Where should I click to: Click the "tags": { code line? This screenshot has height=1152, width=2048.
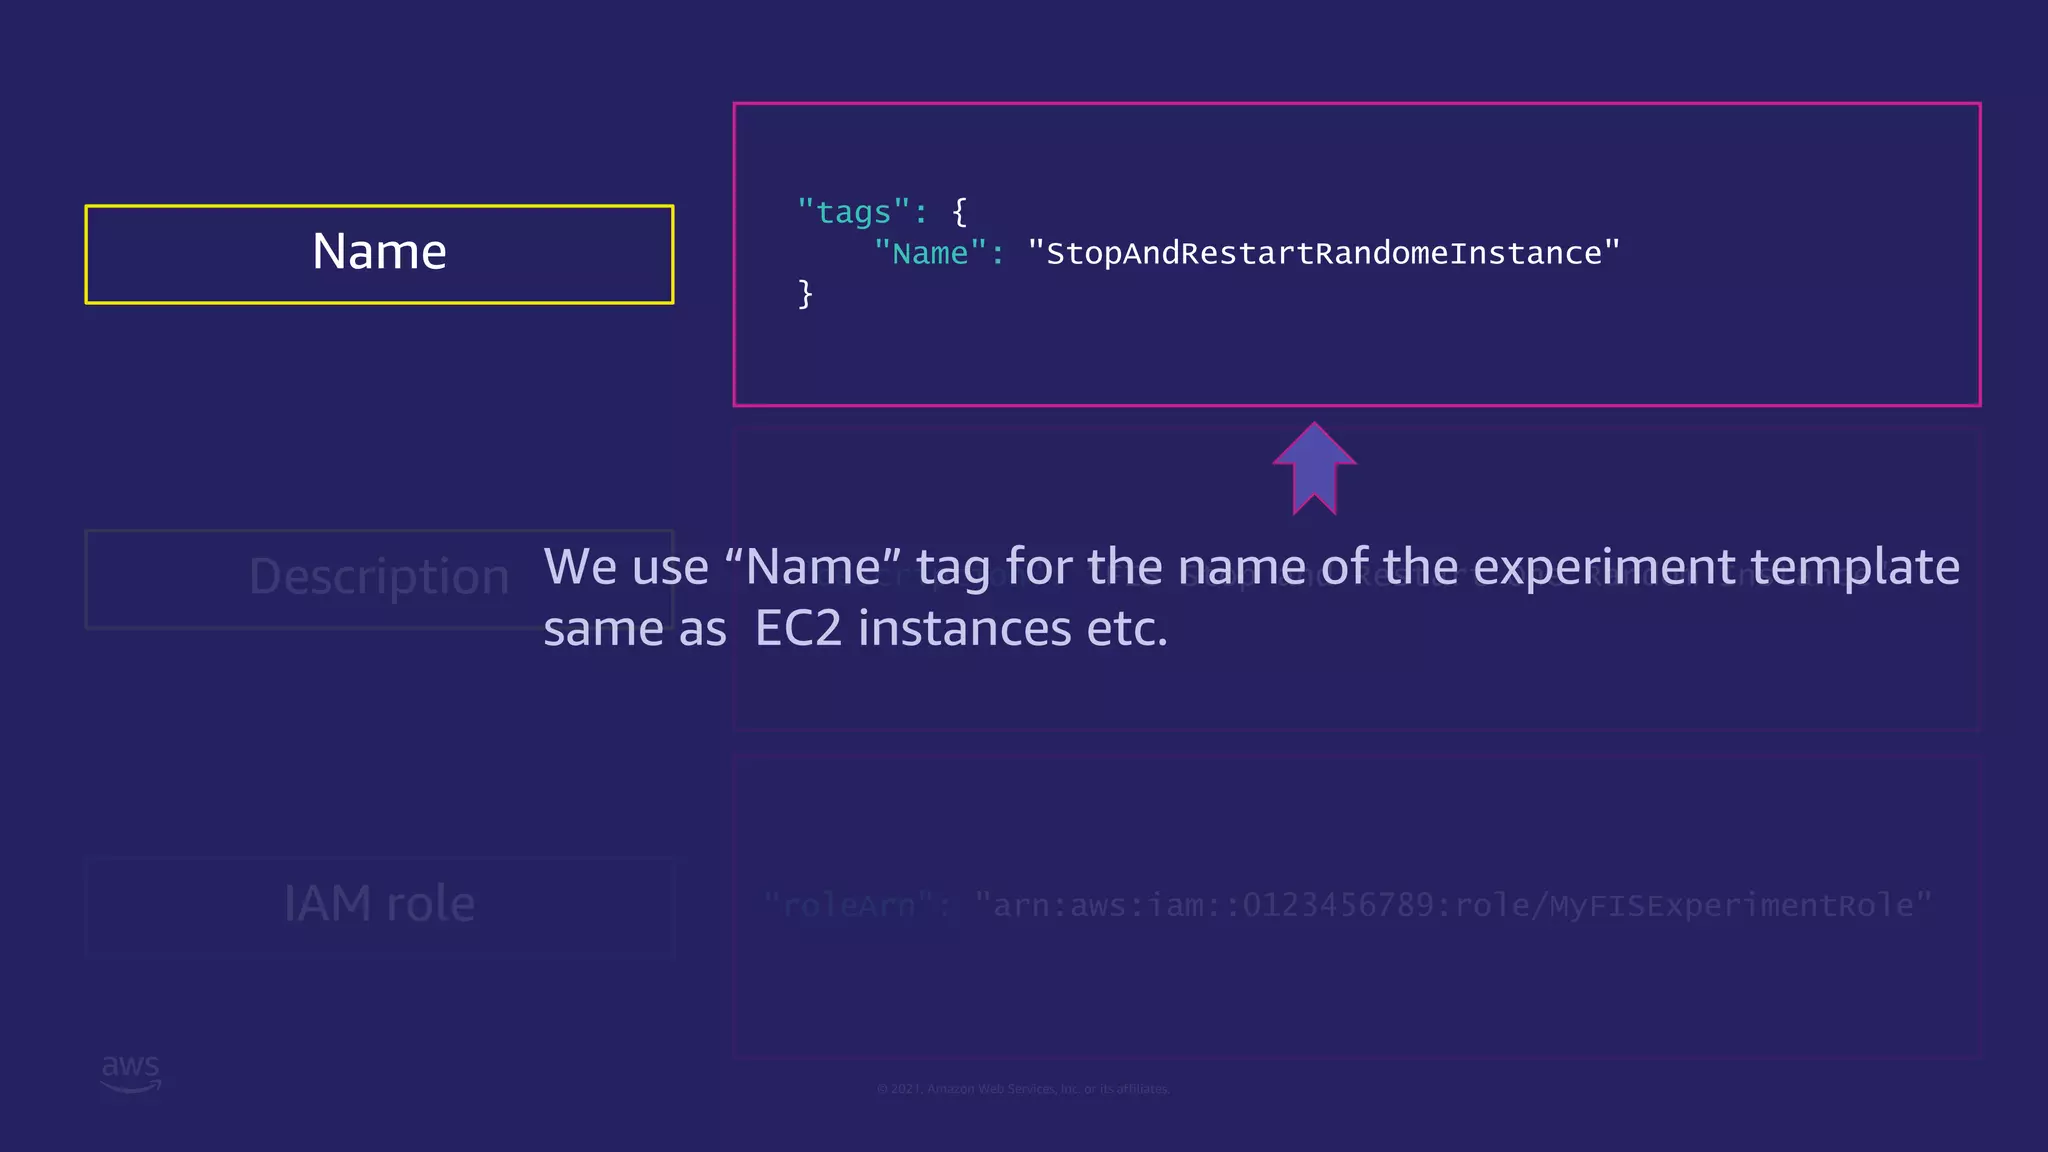882,212
